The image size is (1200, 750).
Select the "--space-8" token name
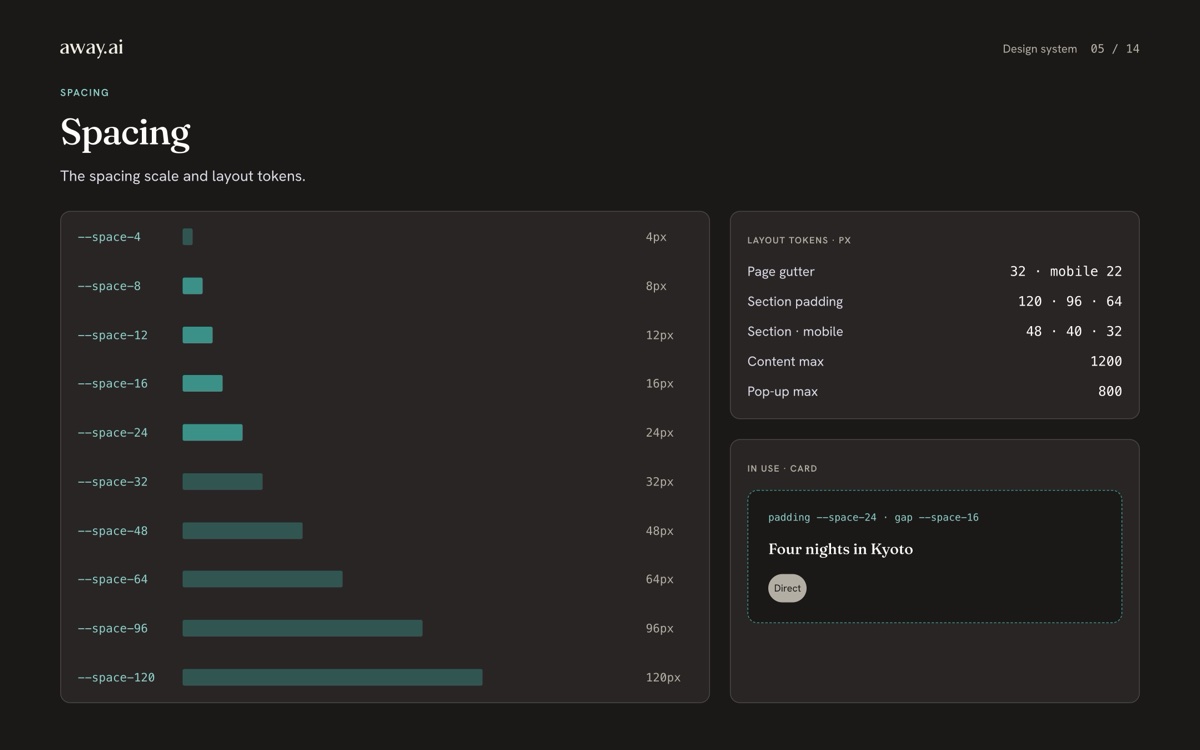(x=109, y=286)
